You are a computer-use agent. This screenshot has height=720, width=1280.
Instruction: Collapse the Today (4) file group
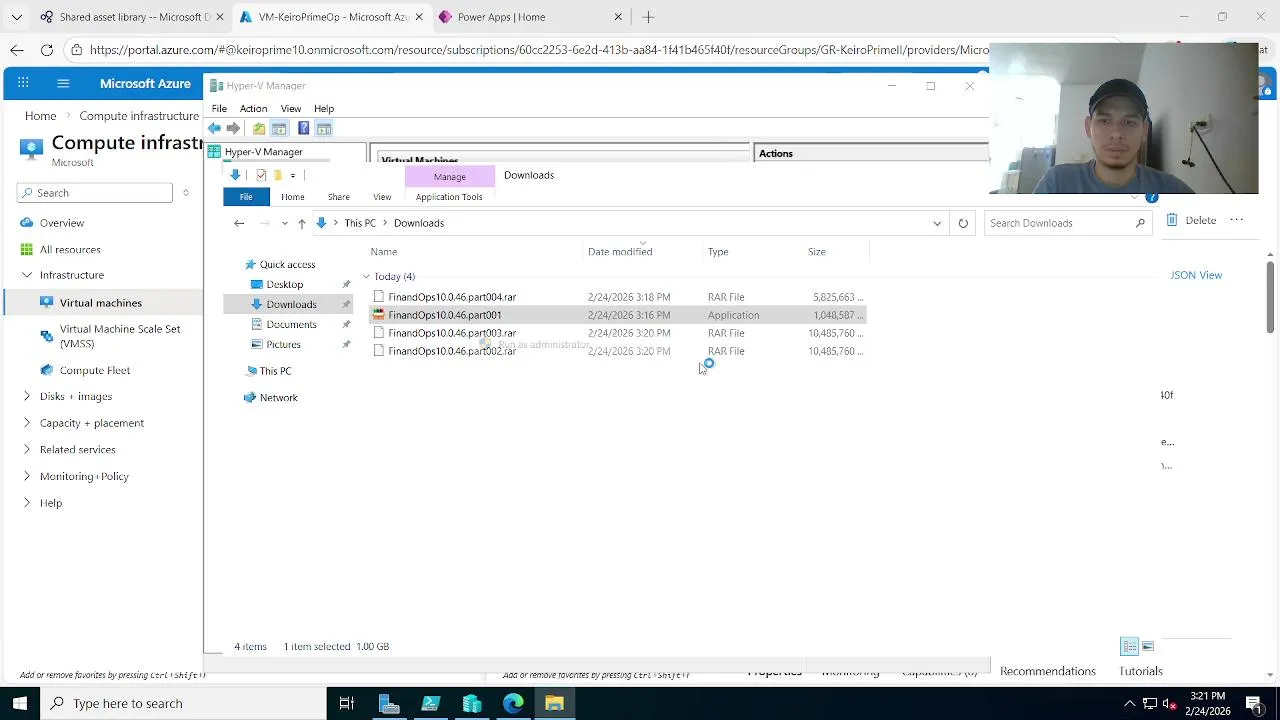[366, 277]
